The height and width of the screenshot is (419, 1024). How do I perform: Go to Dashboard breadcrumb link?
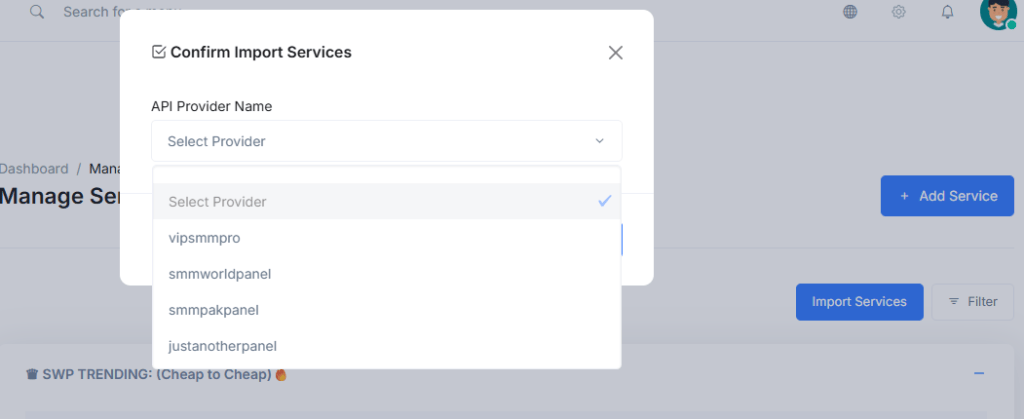pyautogui.click(x=34, y=169)
